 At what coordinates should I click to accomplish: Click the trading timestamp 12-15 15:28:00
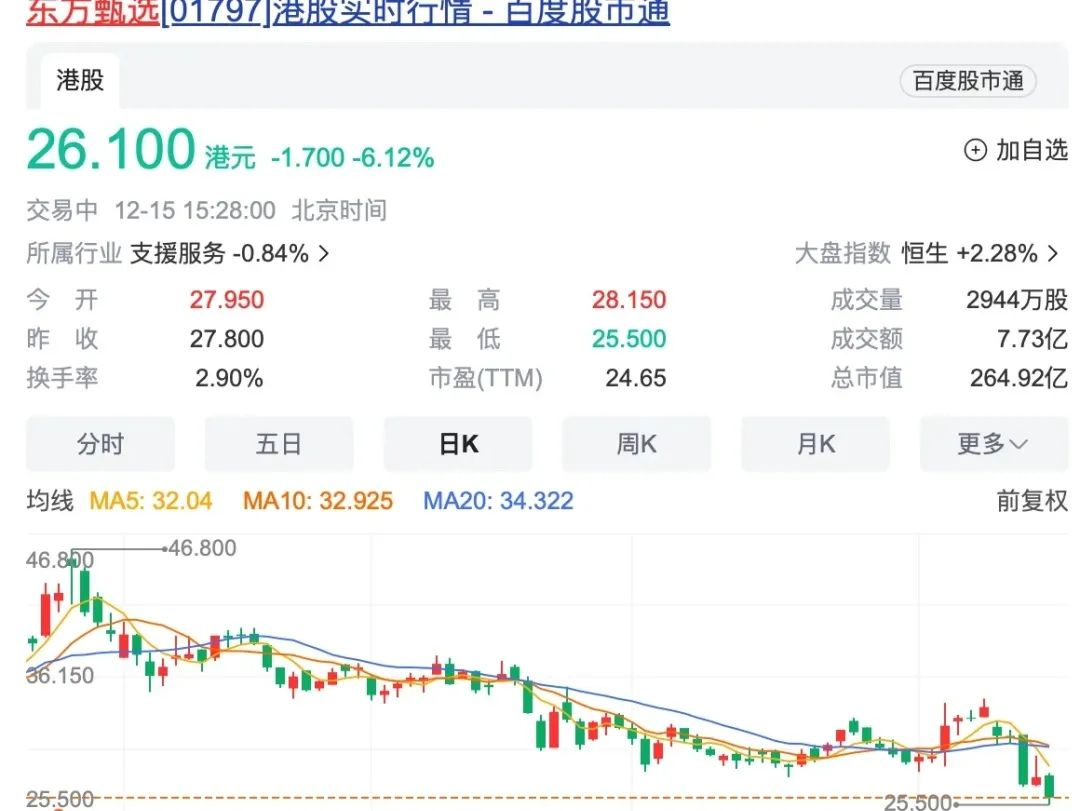coord(195,211)
